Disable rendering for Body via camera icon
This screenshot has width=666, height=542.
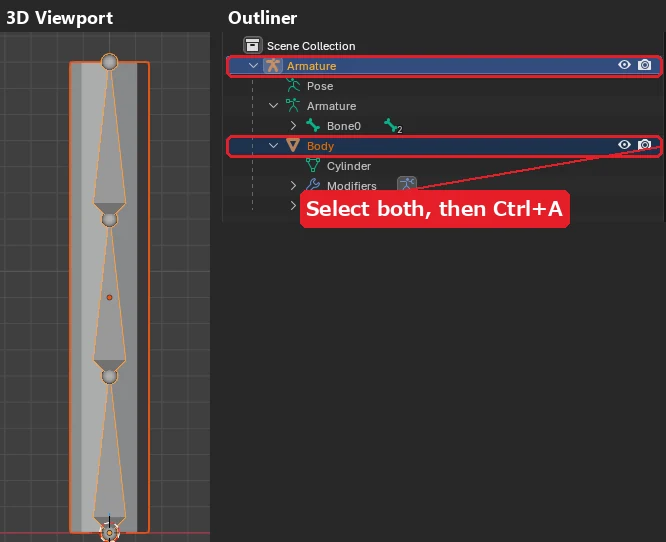coord(644,145)
